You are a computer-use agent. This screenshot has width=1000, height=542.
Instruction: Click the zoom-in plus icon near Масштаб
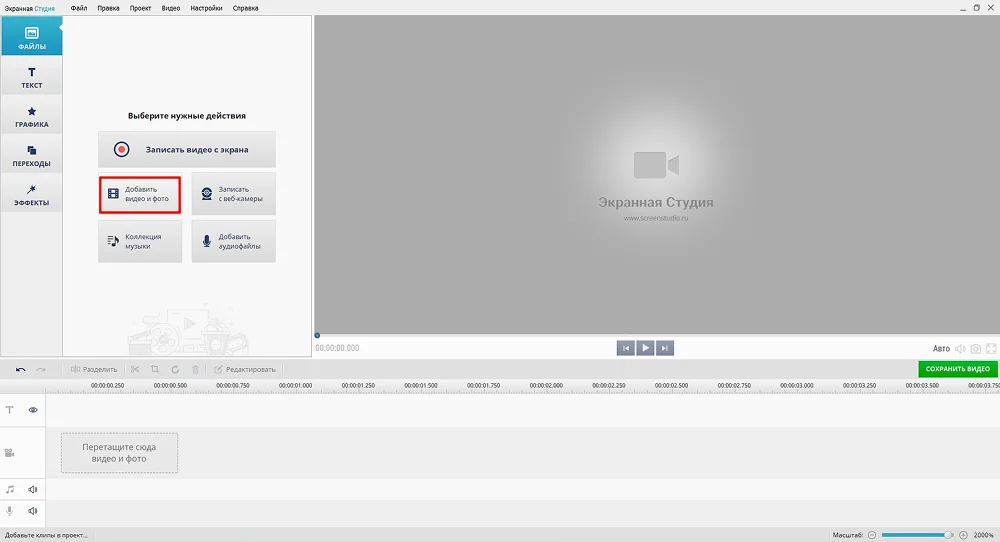pos(963,535)
